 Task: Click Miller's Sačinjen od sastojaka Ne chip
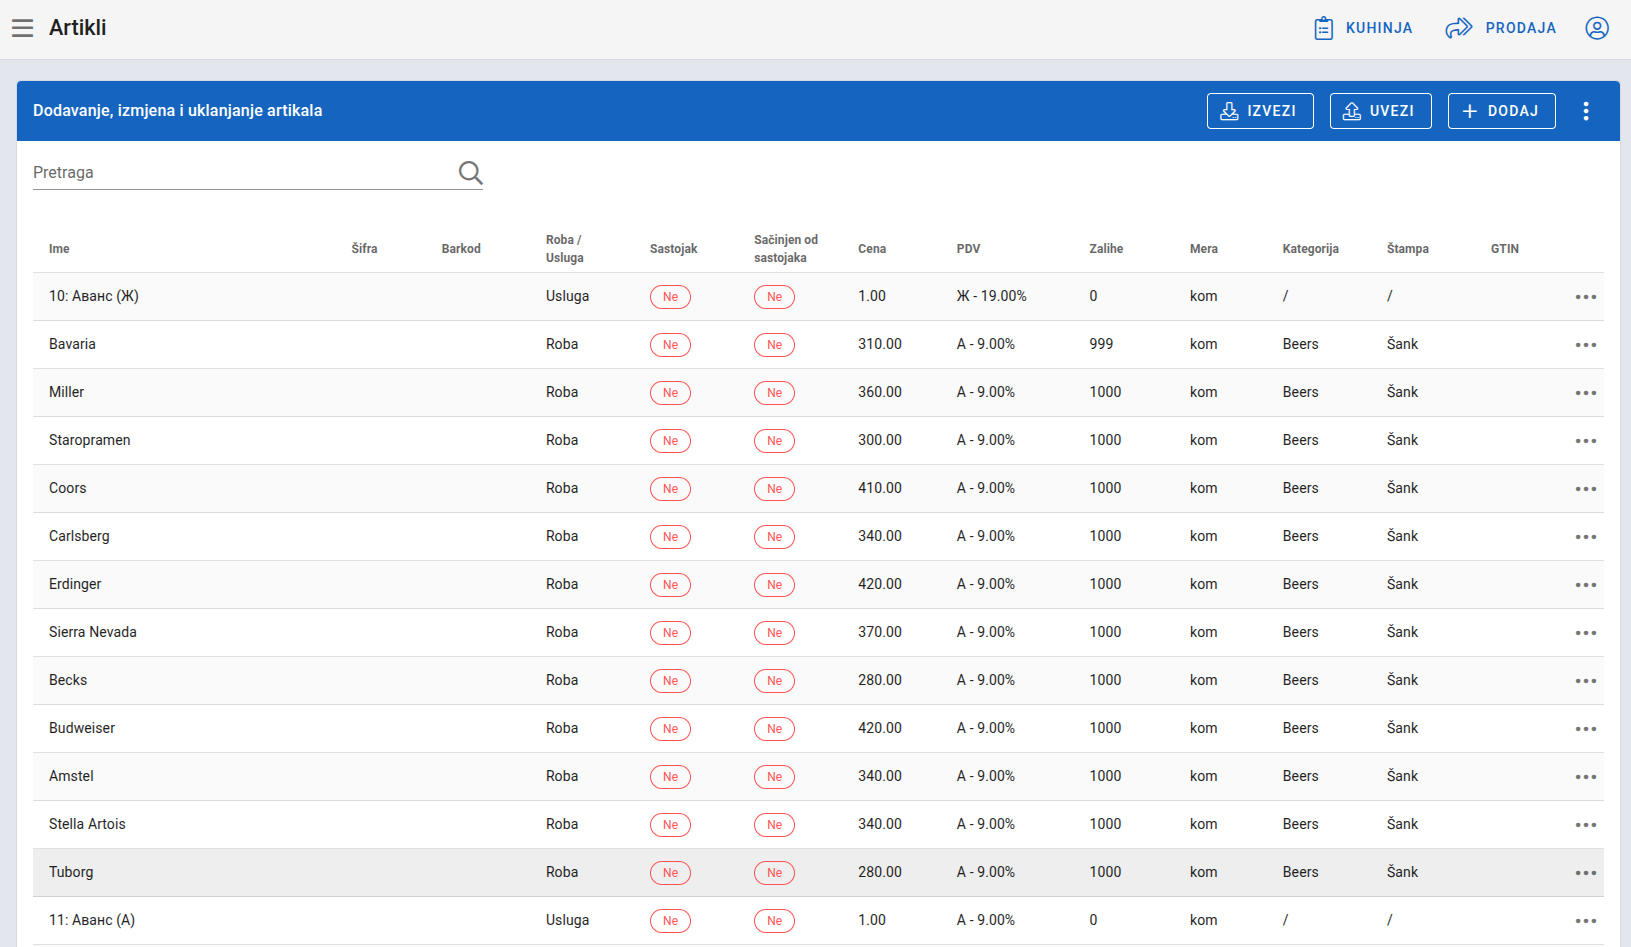coord(774,393)
